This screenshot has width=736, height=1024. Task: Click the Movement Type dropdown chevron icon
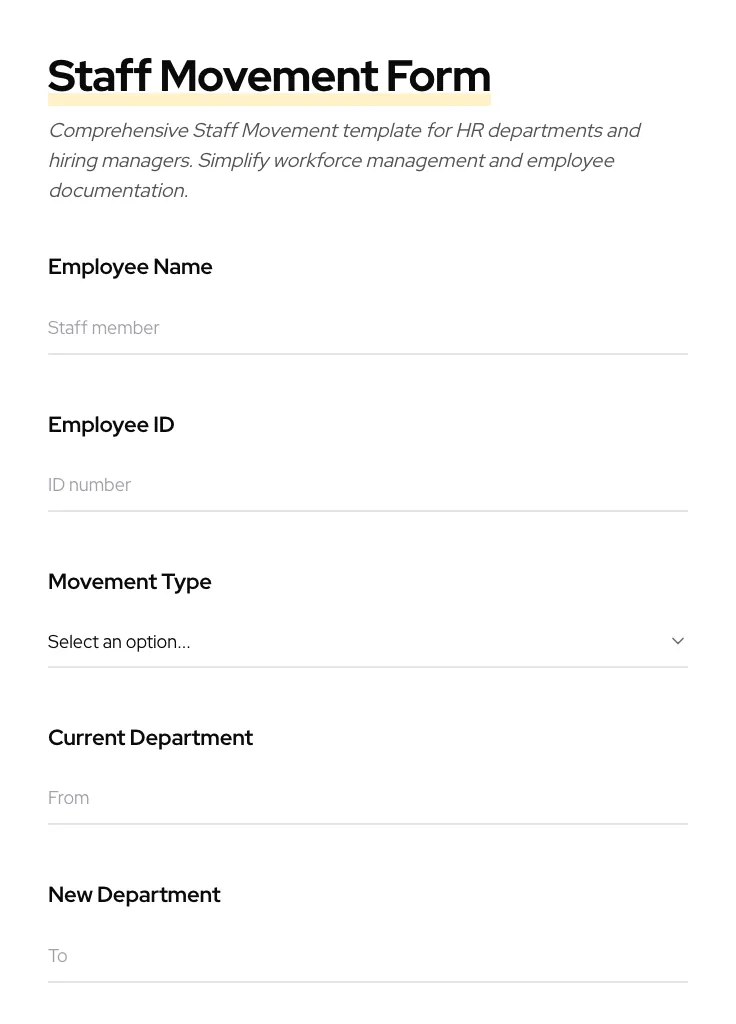(x=677, y=641)
